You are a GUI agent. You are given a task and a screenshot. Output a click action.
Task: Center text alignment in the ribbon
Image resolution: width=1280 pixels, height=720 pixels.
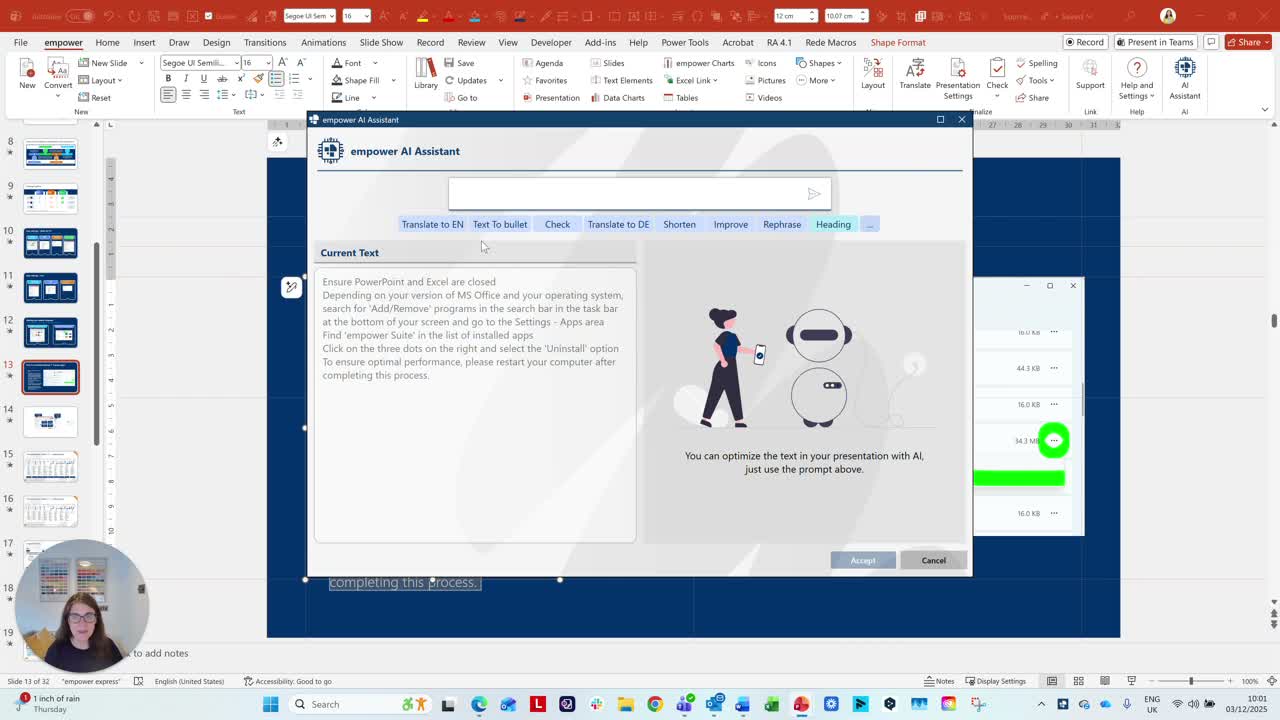186,95
